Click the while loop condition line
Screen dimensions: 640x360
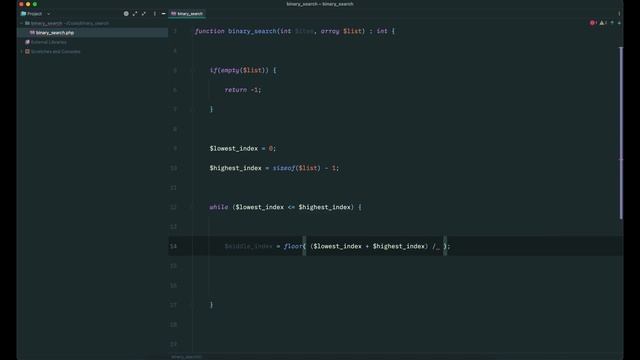(285, 207)
